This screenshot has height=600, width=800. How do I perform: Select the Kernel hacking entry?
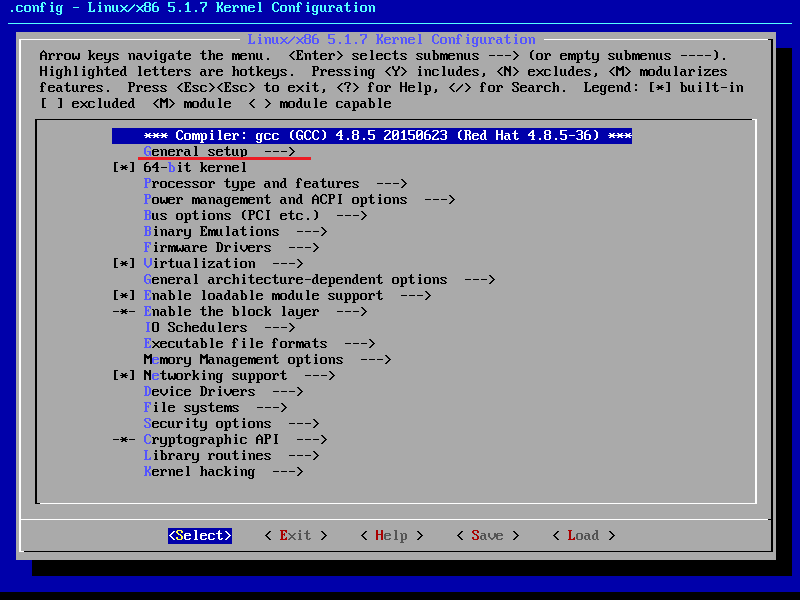click(223, 472)
